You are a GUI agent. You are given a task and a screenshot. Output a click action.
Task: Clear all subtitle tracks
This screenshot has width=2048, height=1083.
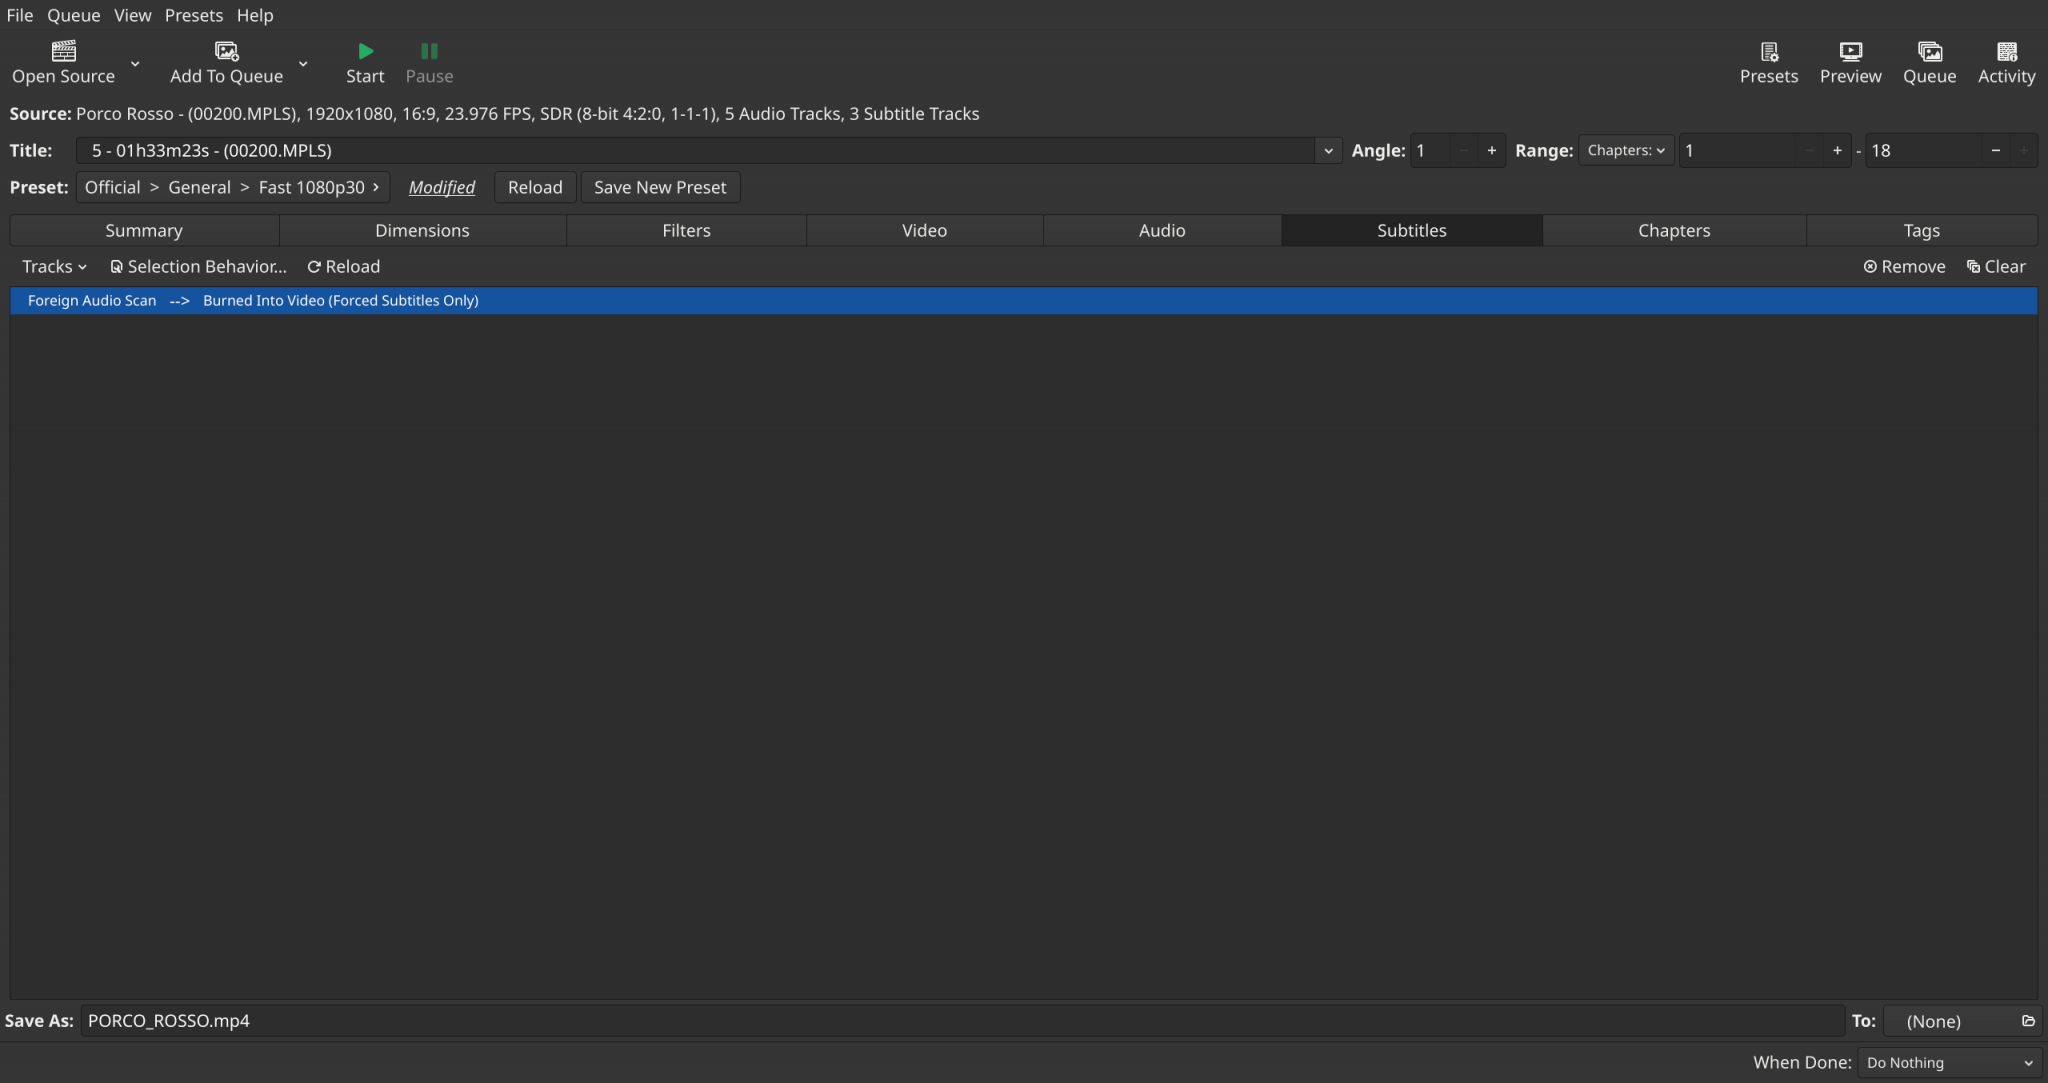coord(1996,267)
